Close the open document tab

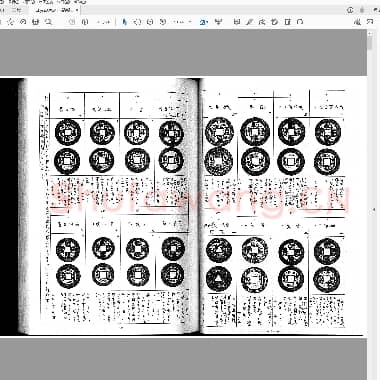click(x=77, y=10)
